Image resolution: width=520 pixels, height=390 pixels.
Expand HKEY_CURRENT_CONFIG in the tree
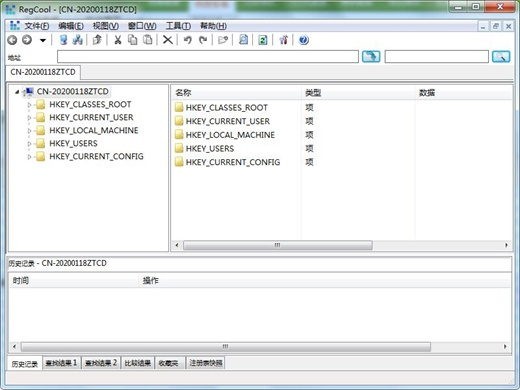29,157
